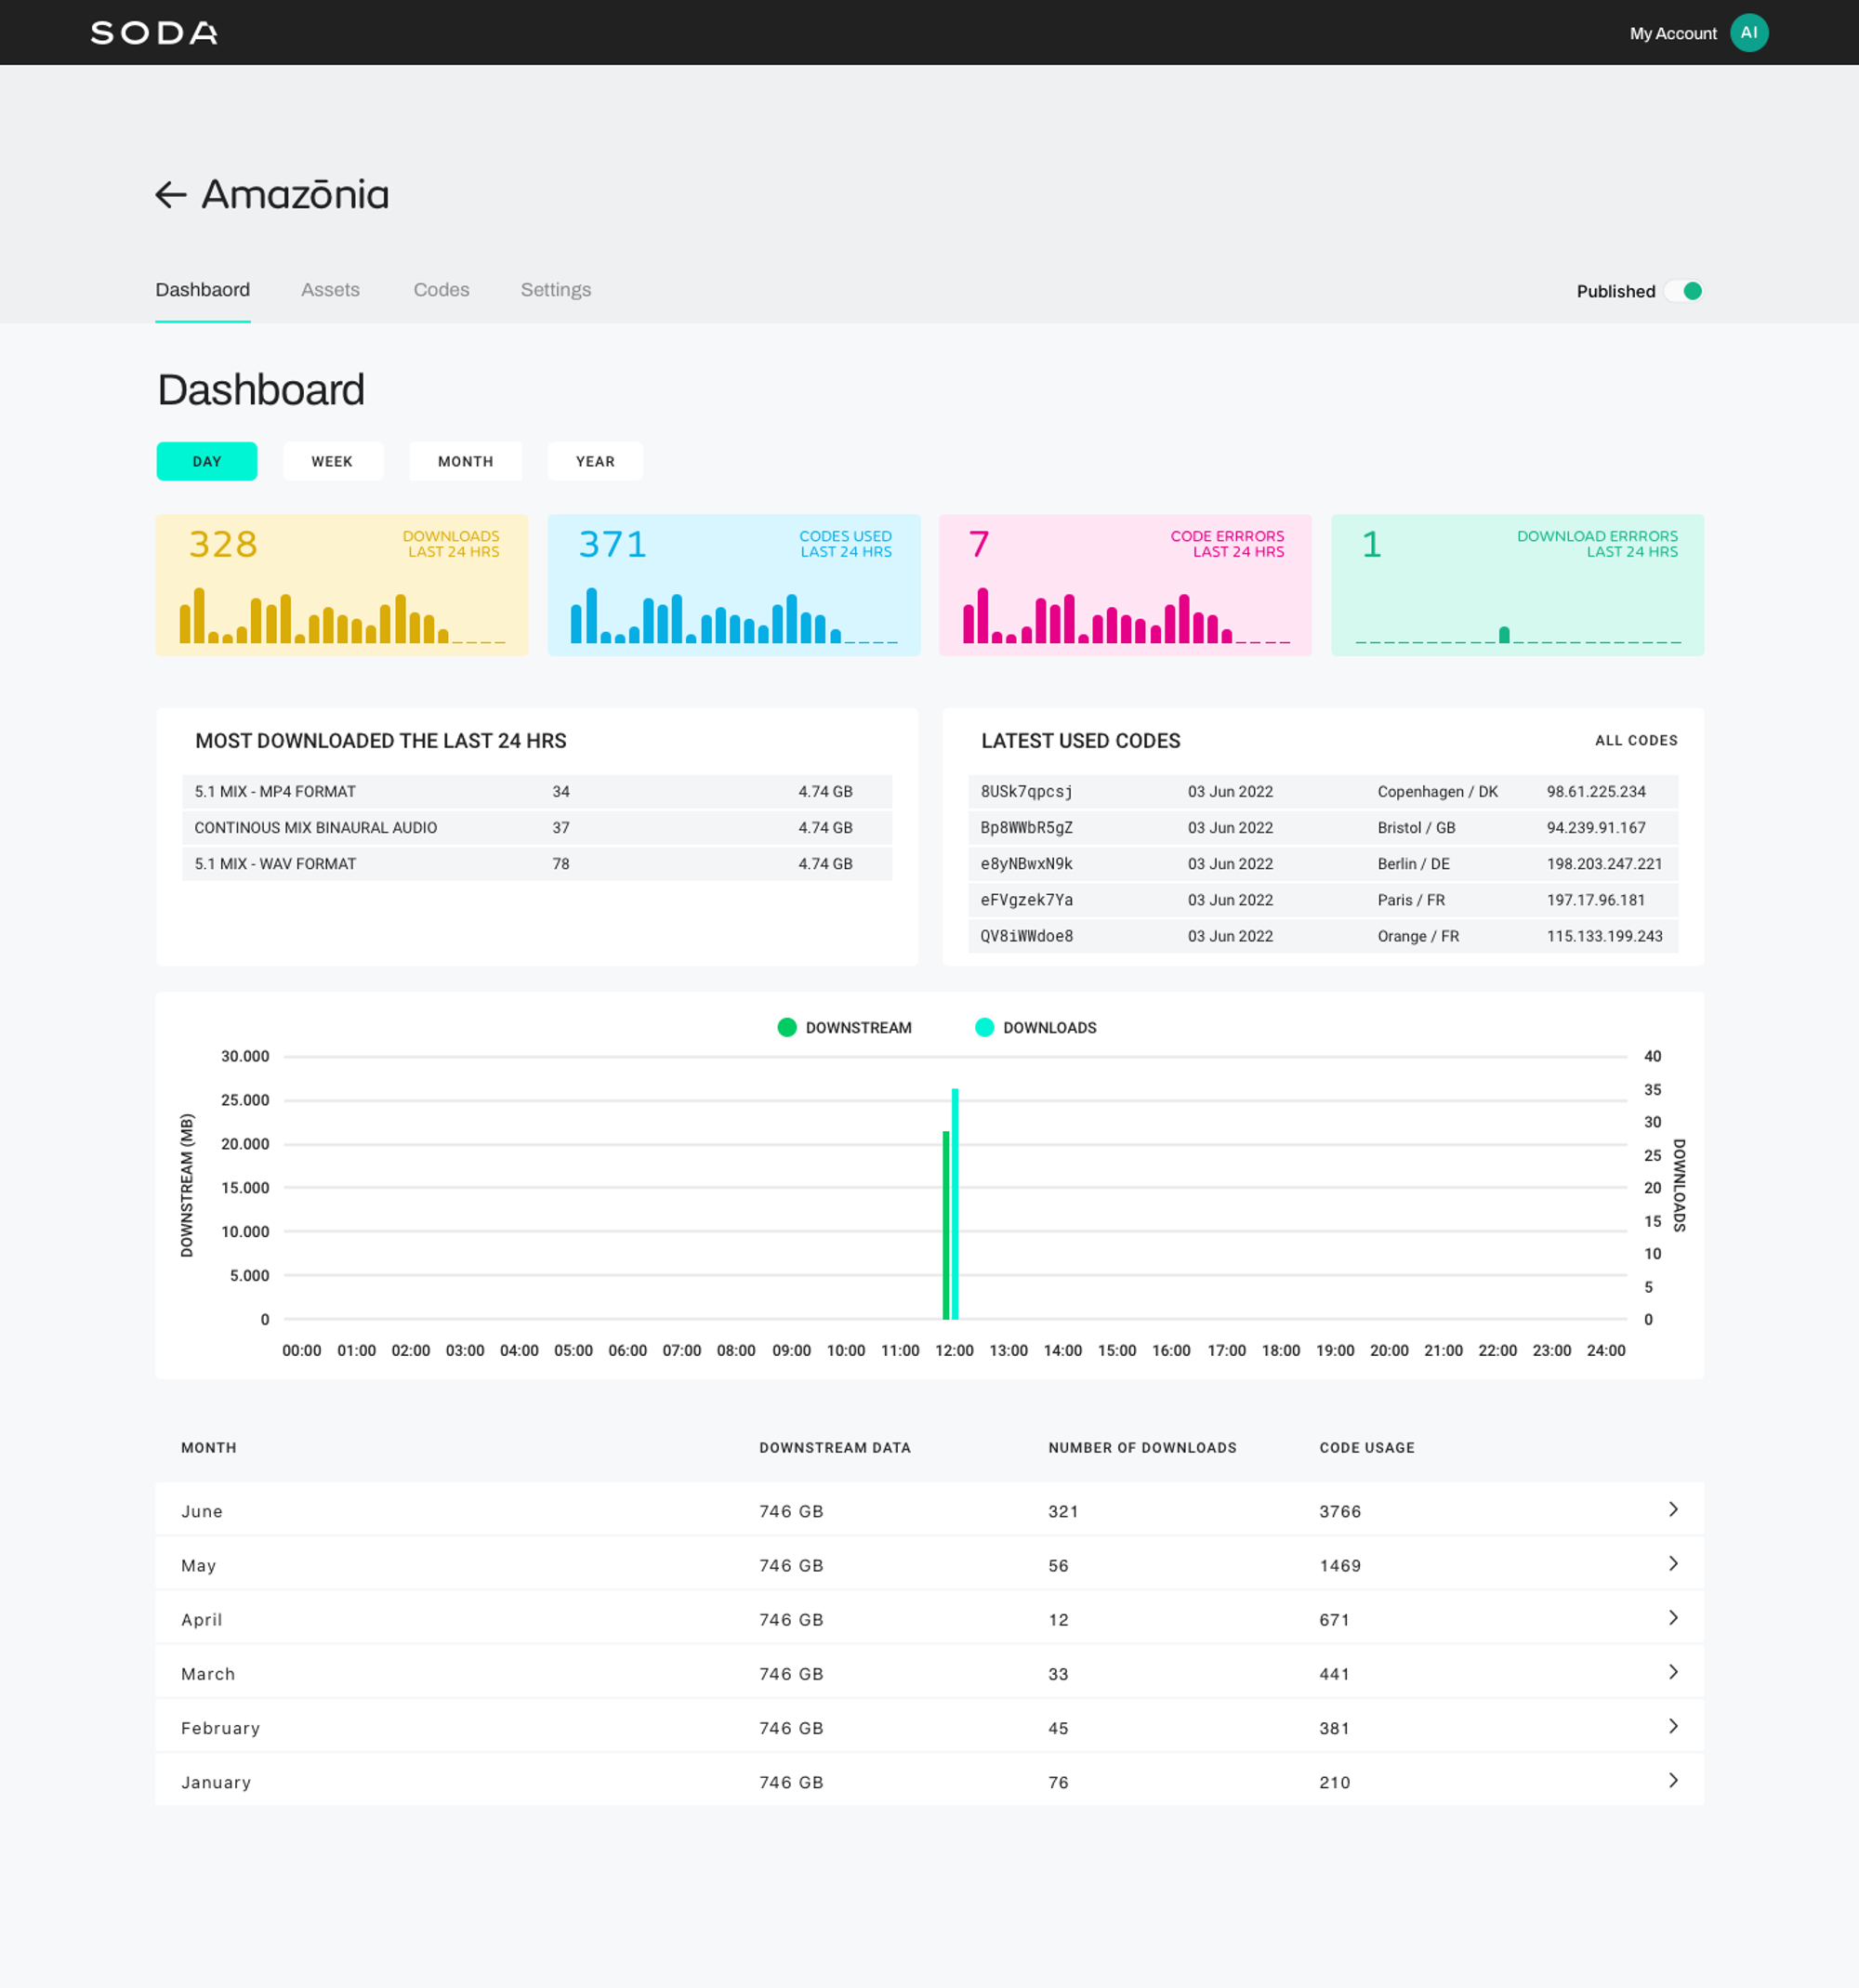Open the ALL CODES link
The height and width of the screenshot is (1988, 1859).
(1636, 741)
